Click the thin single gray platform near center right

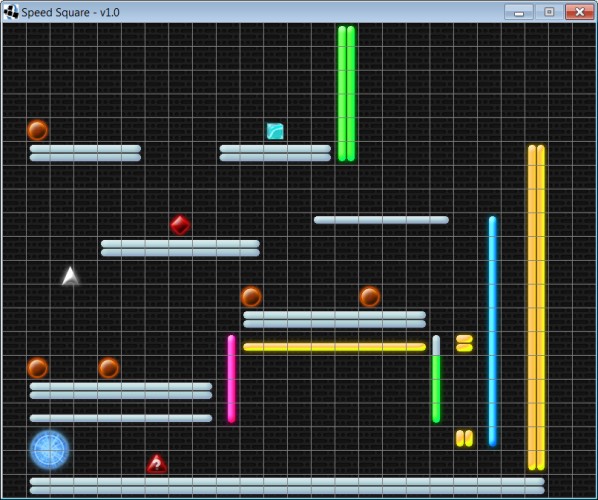(x=381, y=220)
